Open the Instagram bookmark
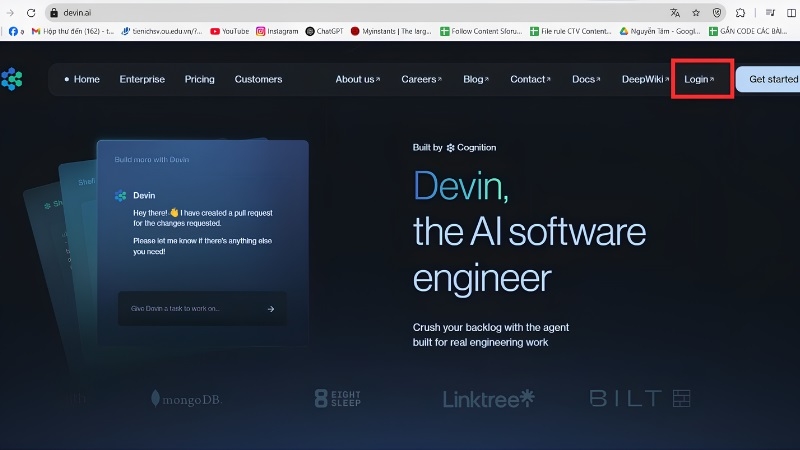 [277, 31]
